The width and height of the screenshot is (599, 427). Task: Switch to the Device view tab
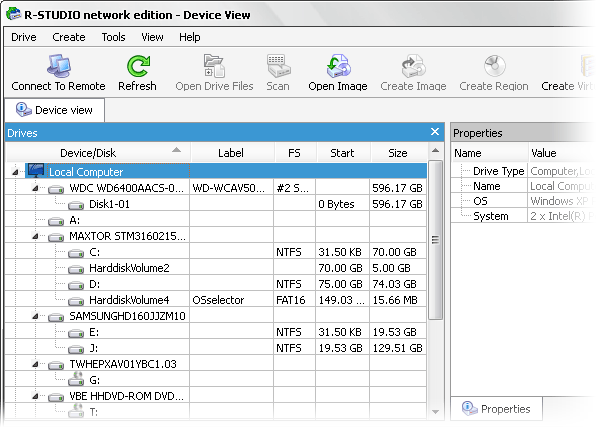tap(54, 110)
